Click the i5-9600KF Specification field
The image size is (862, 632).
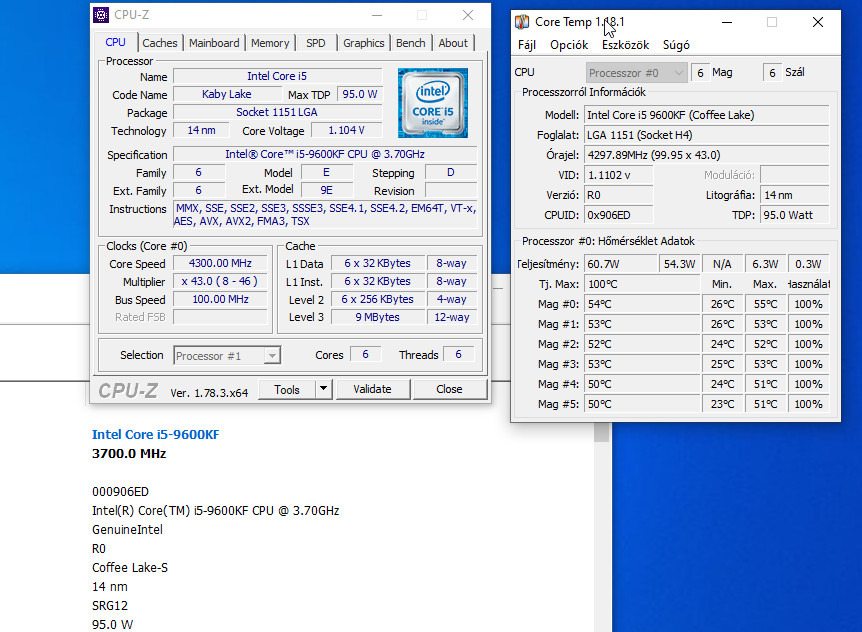pyautogui.click(x=325, y=154)
